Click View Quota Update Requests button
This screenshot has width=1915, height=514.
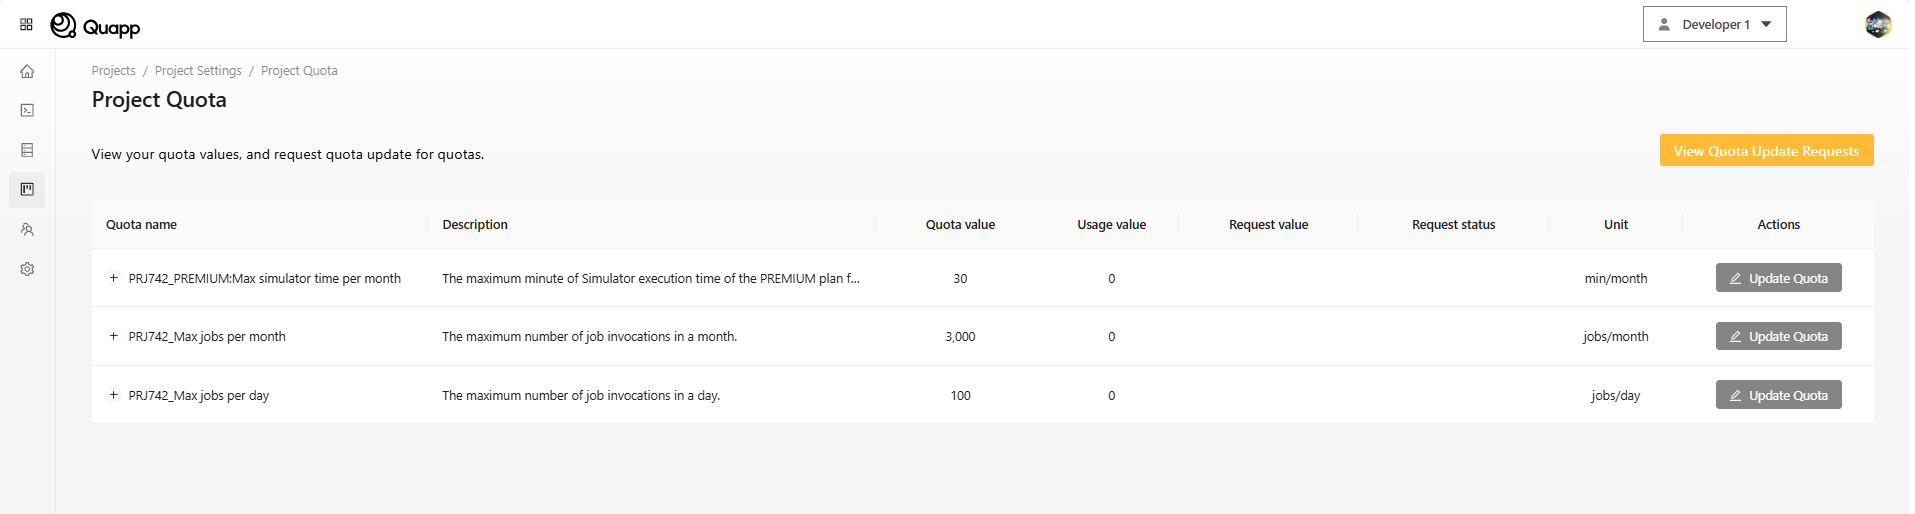(1766, 151)
